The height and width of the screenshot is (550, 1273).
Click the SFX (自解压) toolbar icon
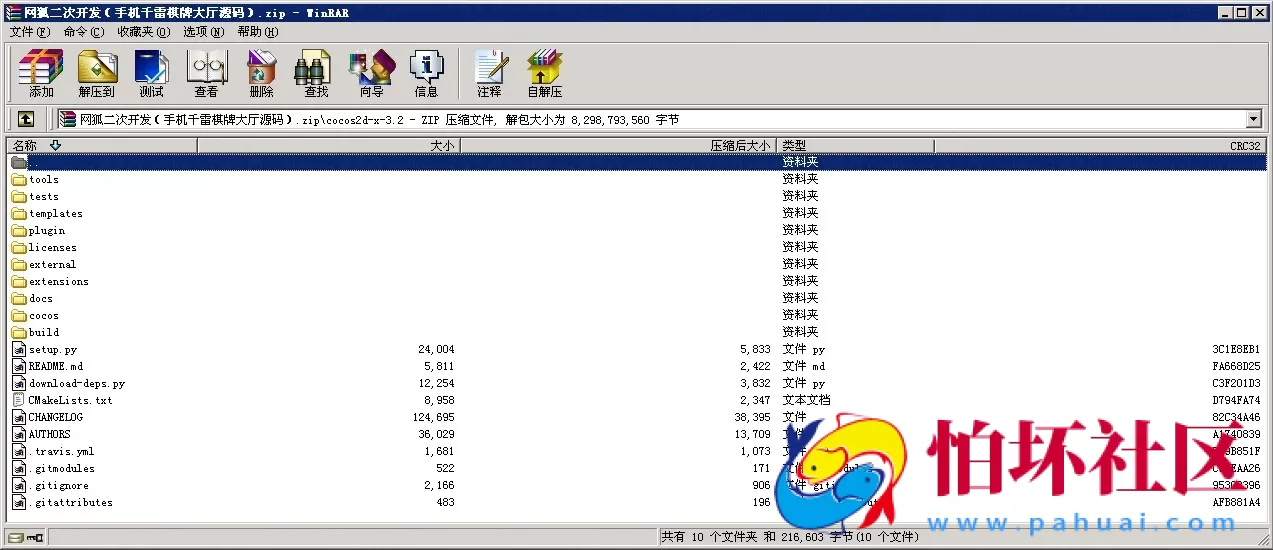tap(545, 73)
